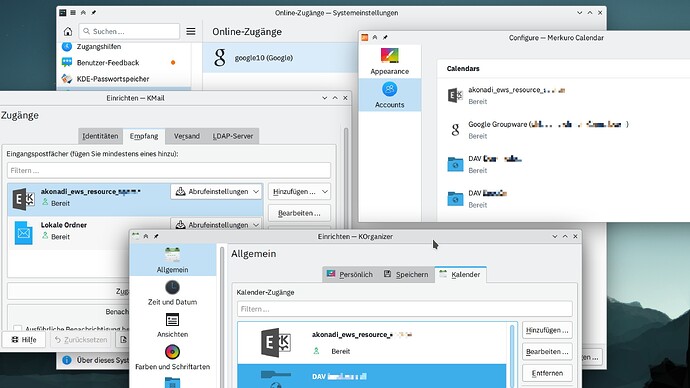The width and height of the screenshot is (690, 388).
Task: Open Allgemein section in KOrganizer sidebar
Action: 172,260
